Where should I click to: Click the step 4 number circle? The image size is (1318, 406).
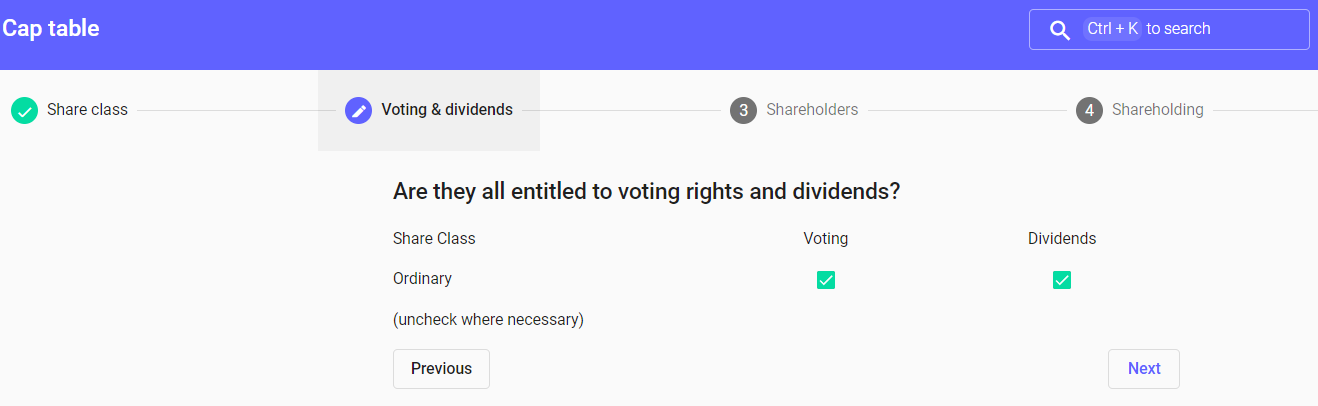point(1089,110)
